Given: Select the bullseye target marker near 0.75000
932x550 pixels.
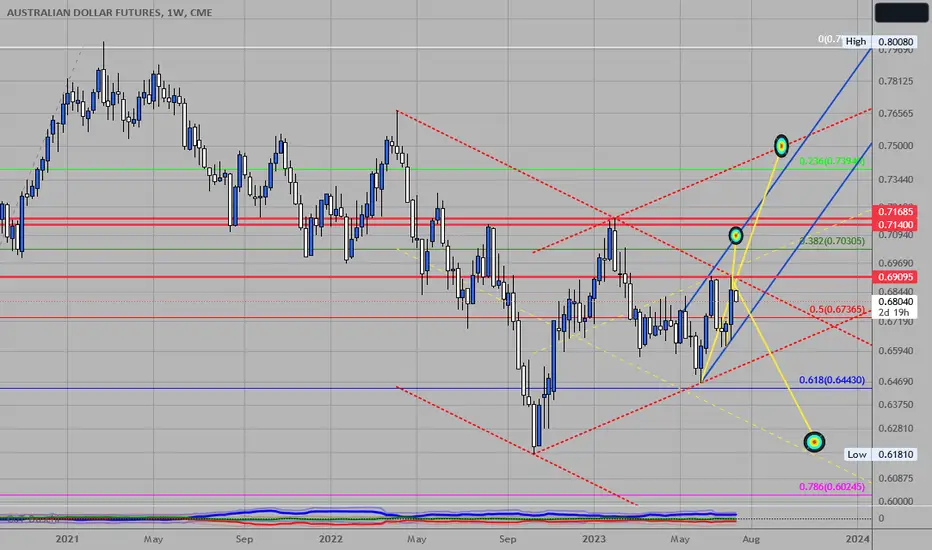Looking at the screenshot, I should pyautogui.click(x=781, y=146).
